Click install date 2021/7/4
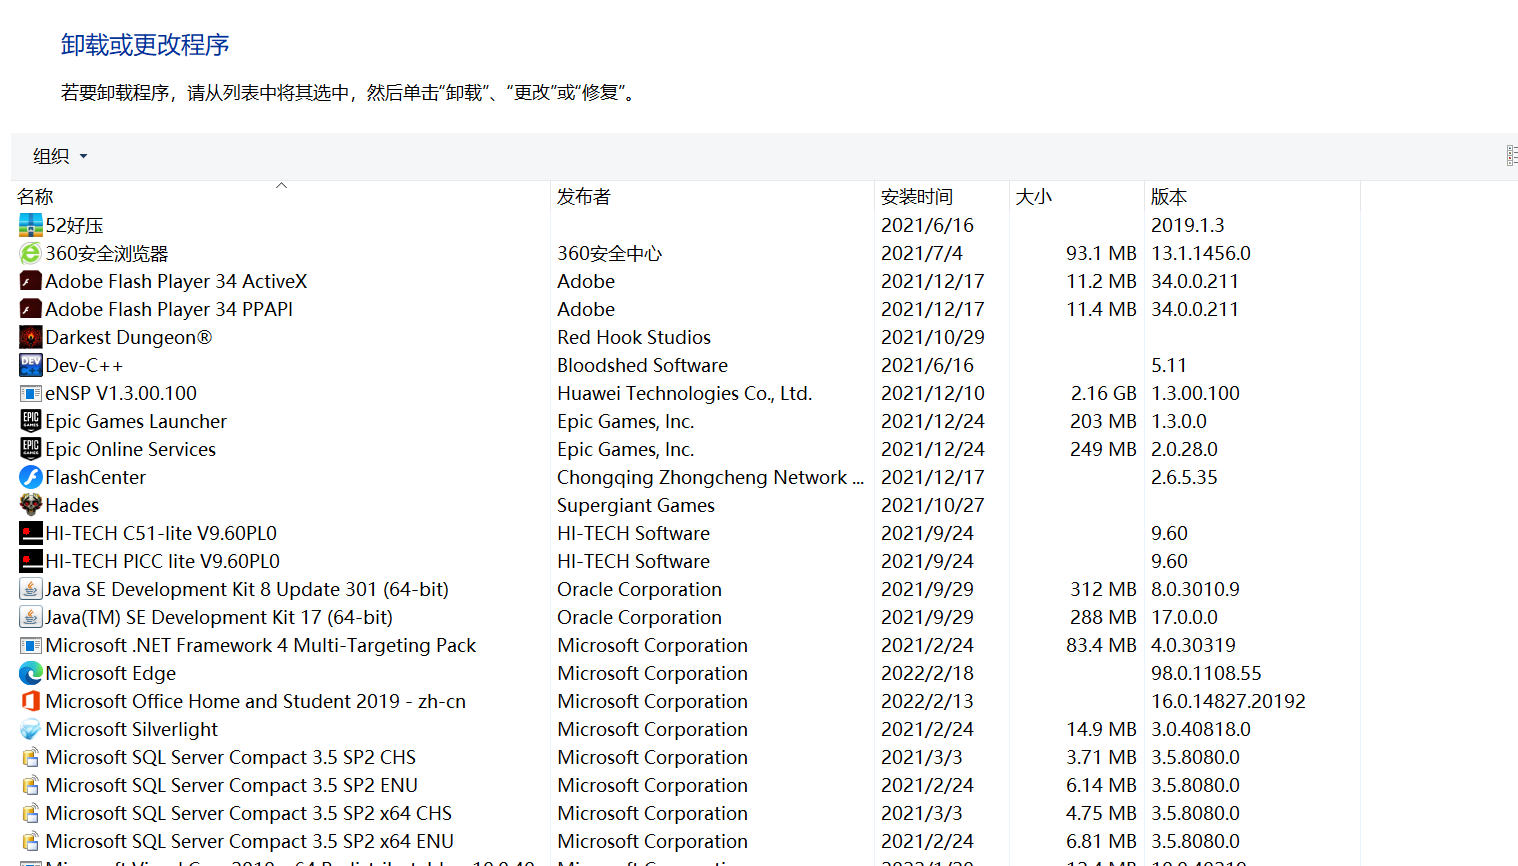Image resolution: width=1518 pixels, height=866 pixels. [x=921, y=253]
